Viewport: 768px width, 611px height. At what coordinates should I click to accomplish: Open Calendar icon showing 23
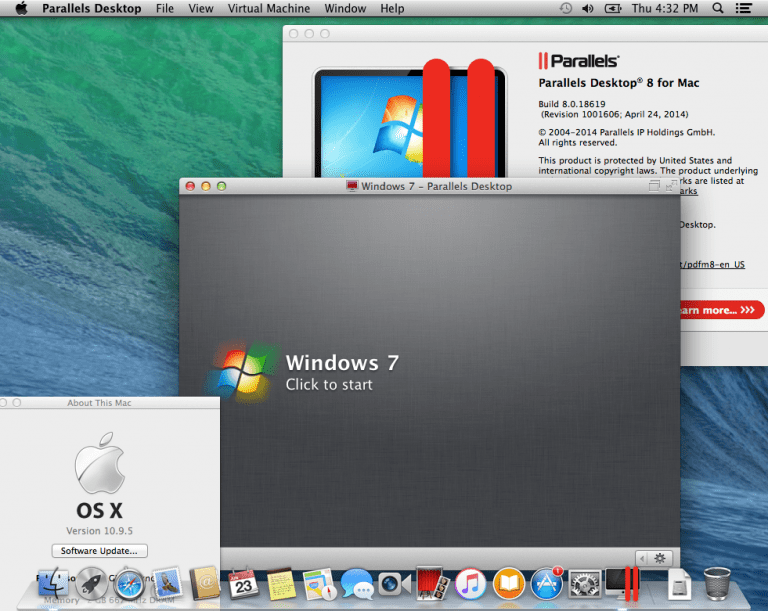click(x=243, y=584)
